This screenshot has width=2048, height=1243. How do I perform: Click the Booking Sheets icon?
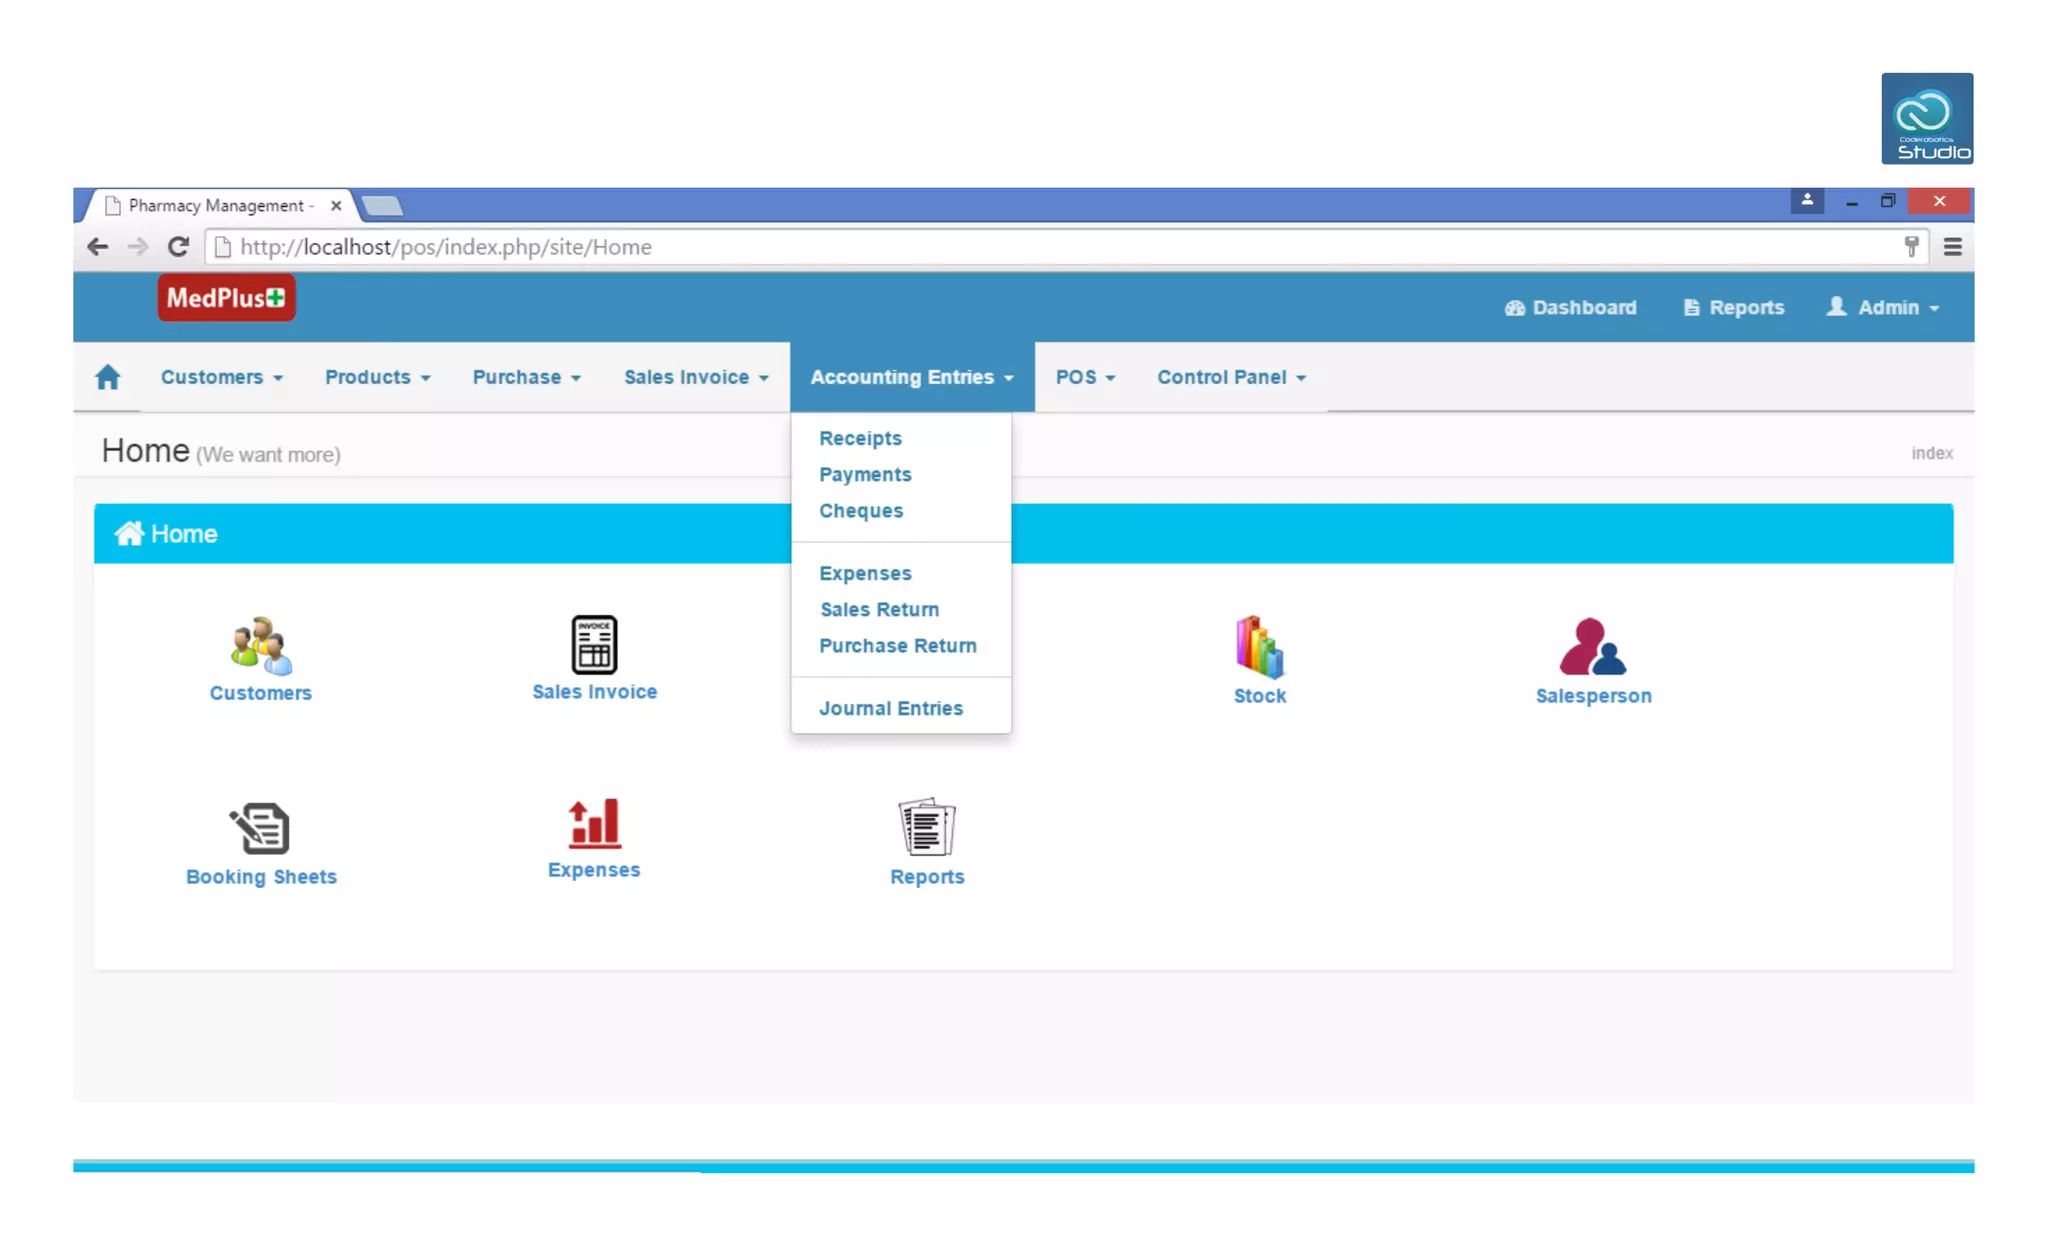[260, 828]
